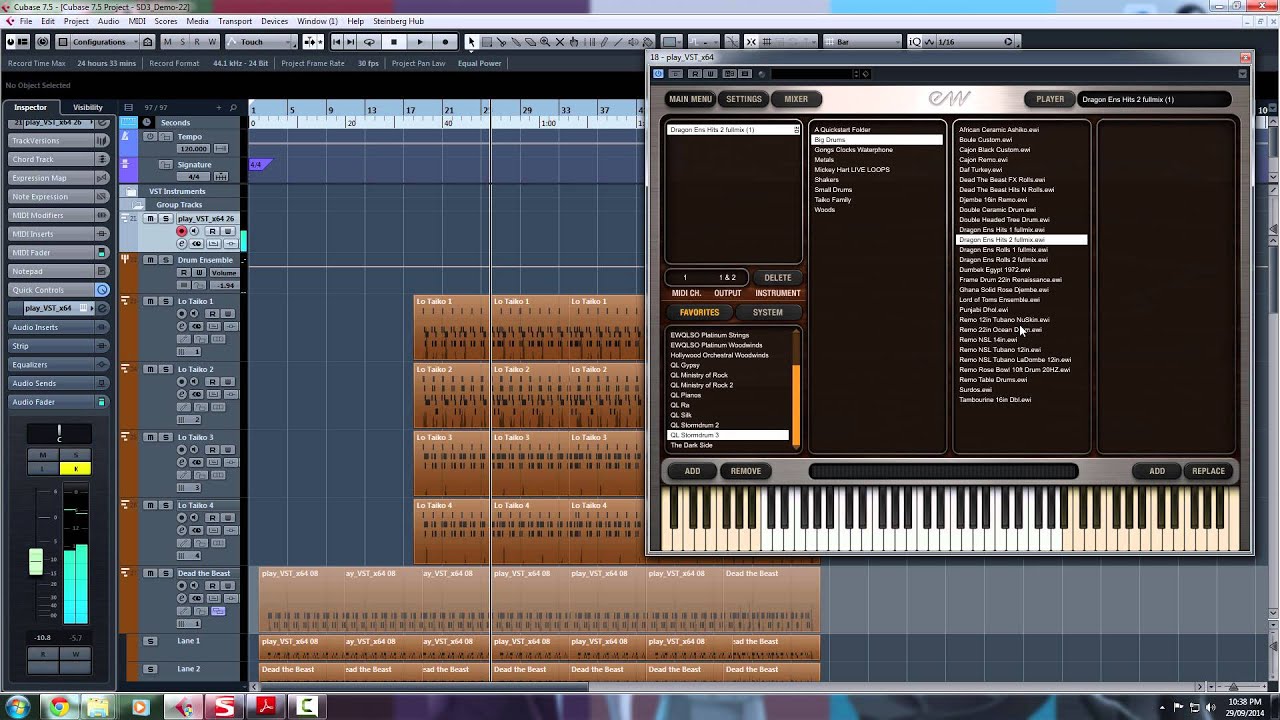The image size is (1280, 720).
Task: Click the Windows Start button
Action: [x=17, y=707]
